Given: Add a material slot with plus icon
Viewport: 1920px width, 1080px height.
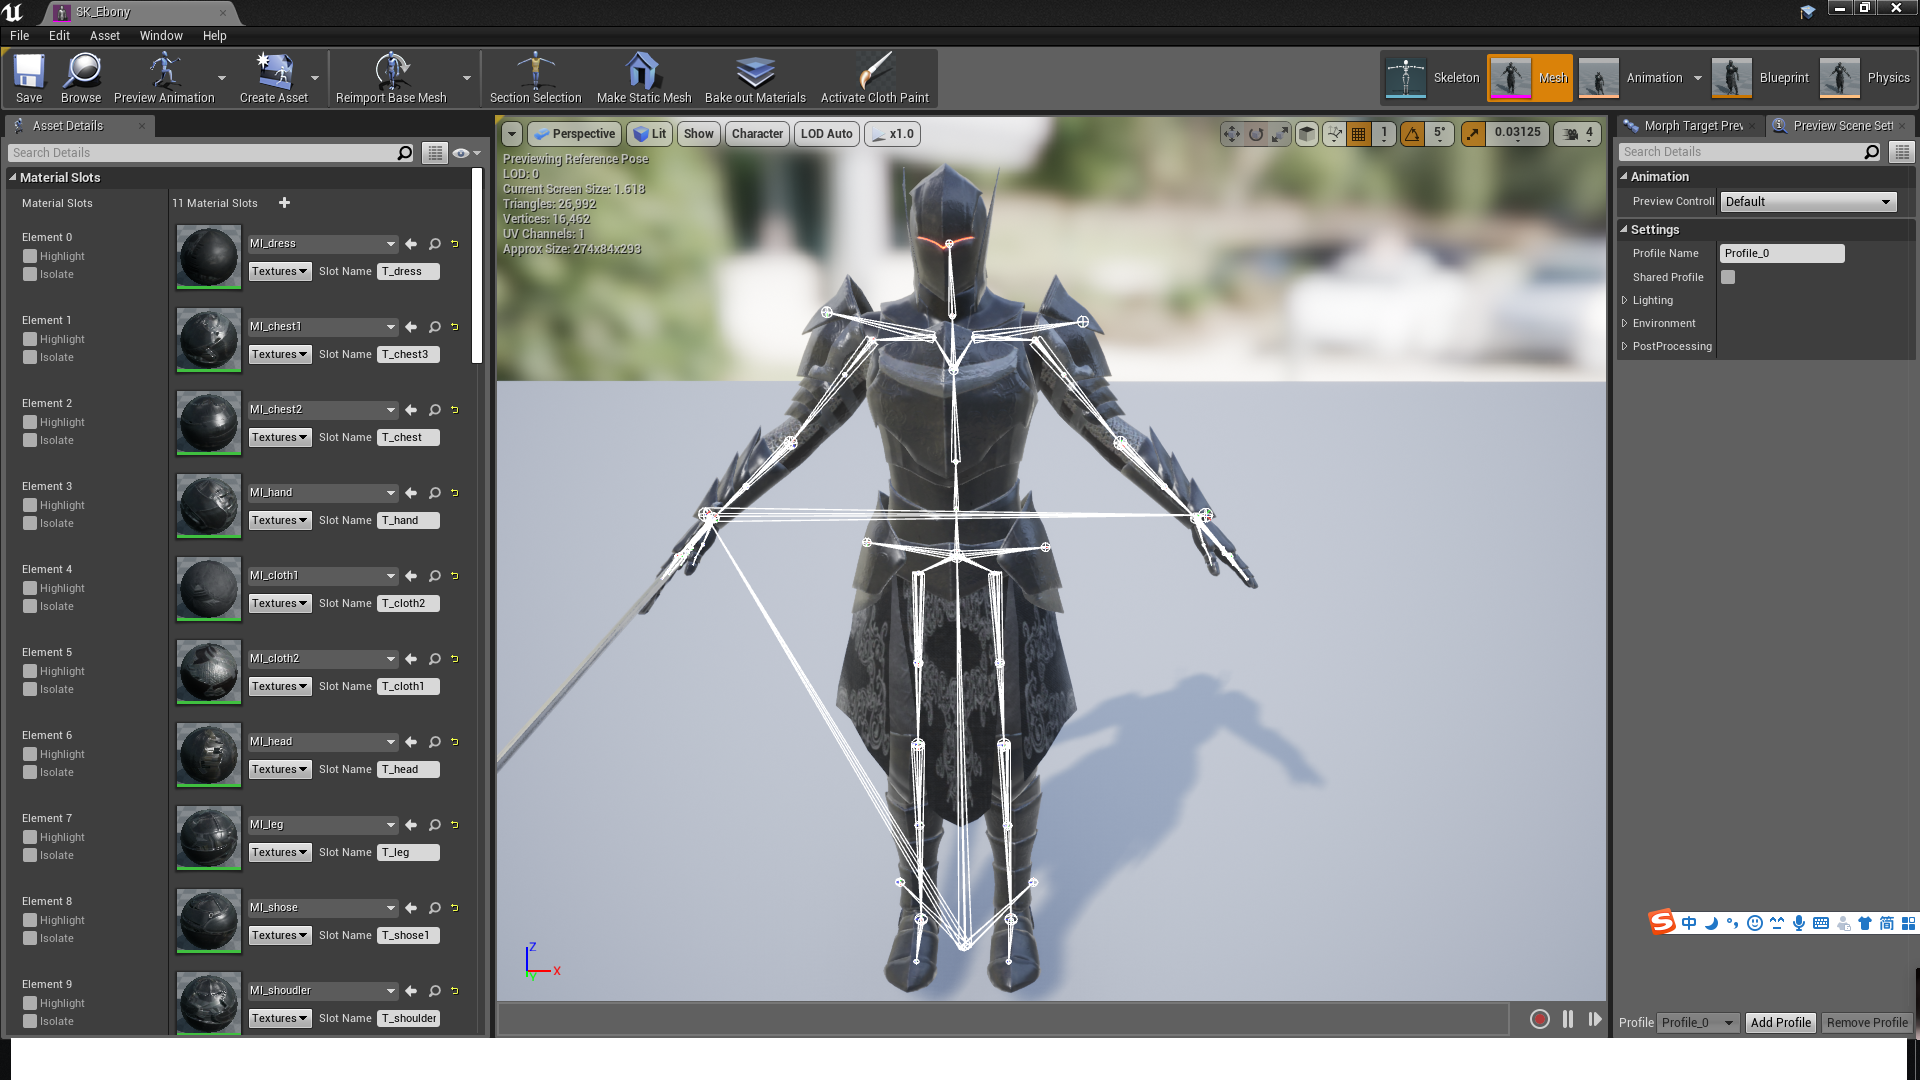Looking at the screenshot, I should (284, 203).
